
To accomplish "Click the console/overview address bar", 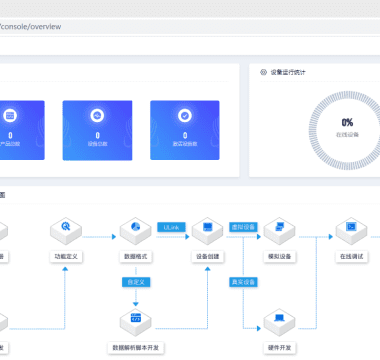I will click(x=190, y=27).
